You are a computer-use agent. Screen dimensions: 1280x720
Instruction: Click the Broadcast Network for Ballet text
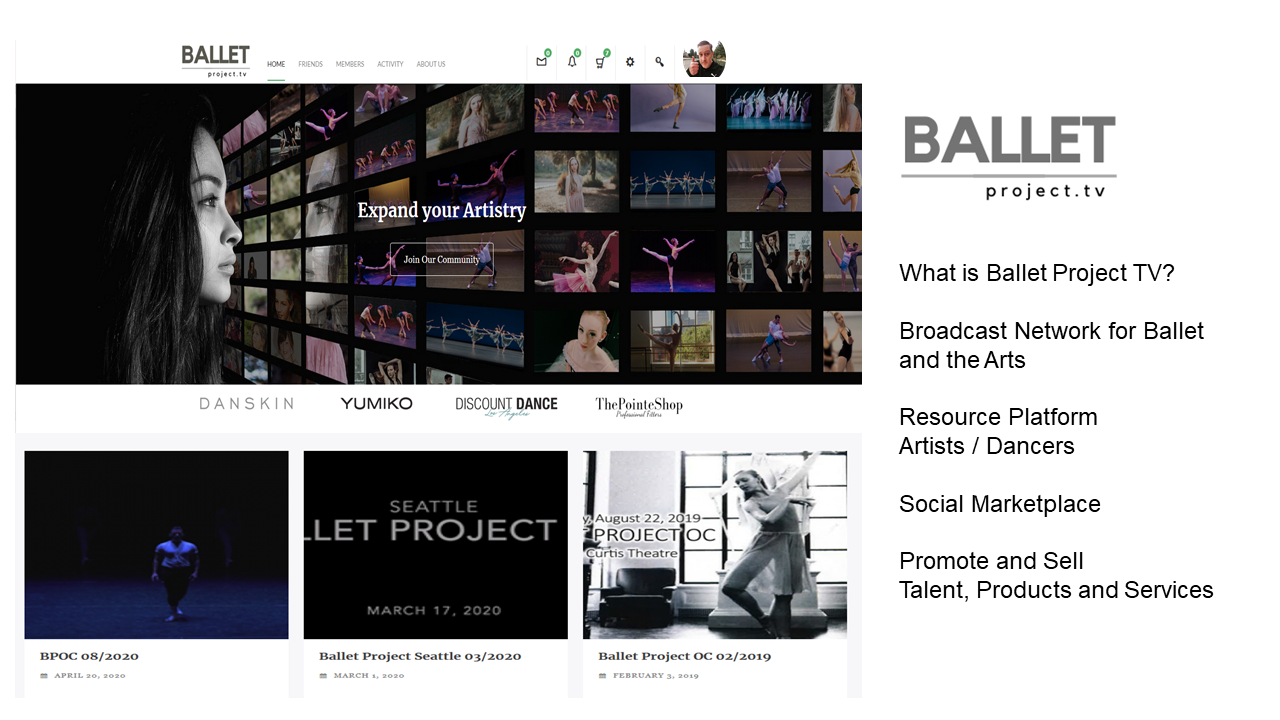(1051, 330)
